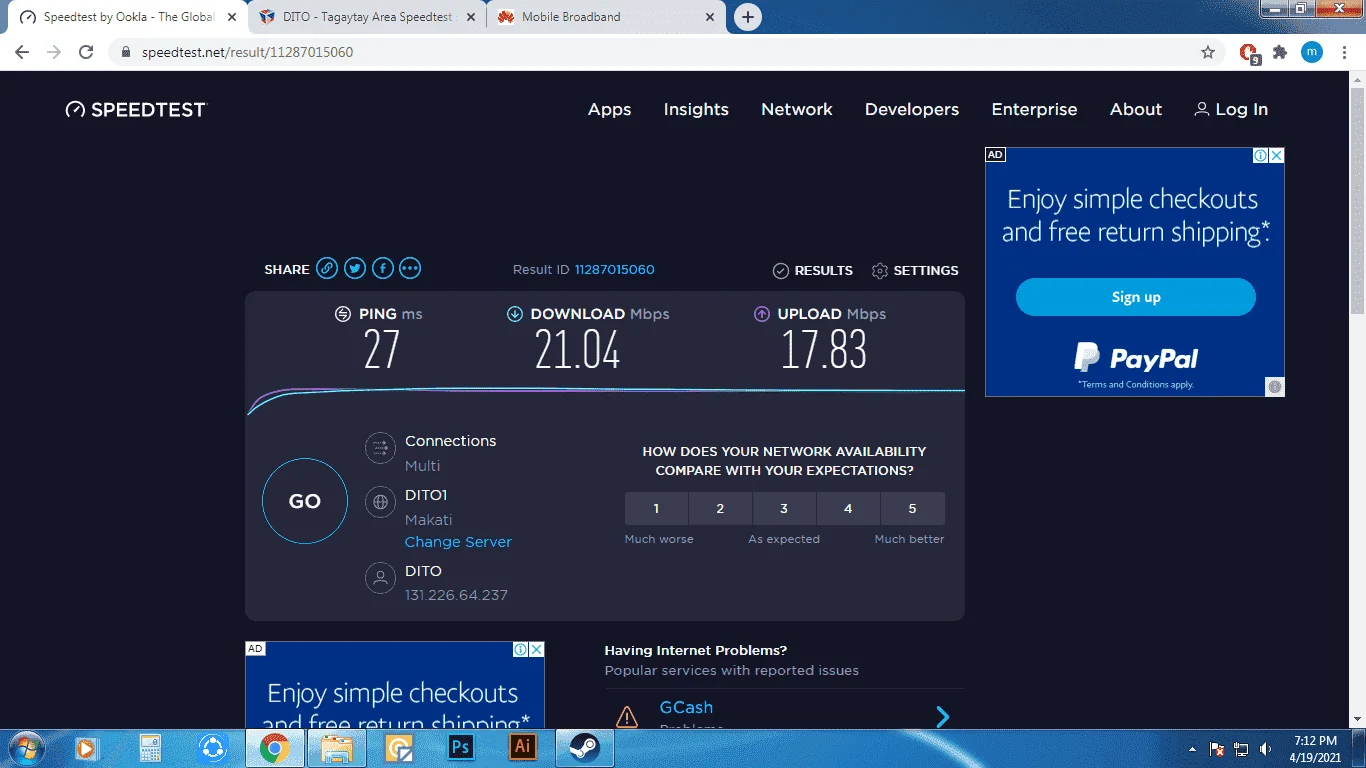The image size is (1366, 768).
Task: Open File Explorer from the taskbar
Action: pos(337,747)
